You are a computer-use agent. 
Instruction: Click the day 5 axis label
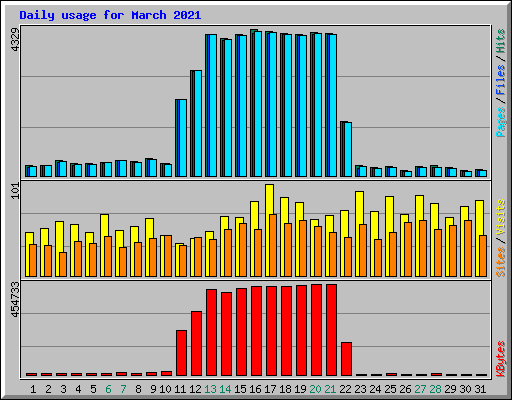pos(93,389)
